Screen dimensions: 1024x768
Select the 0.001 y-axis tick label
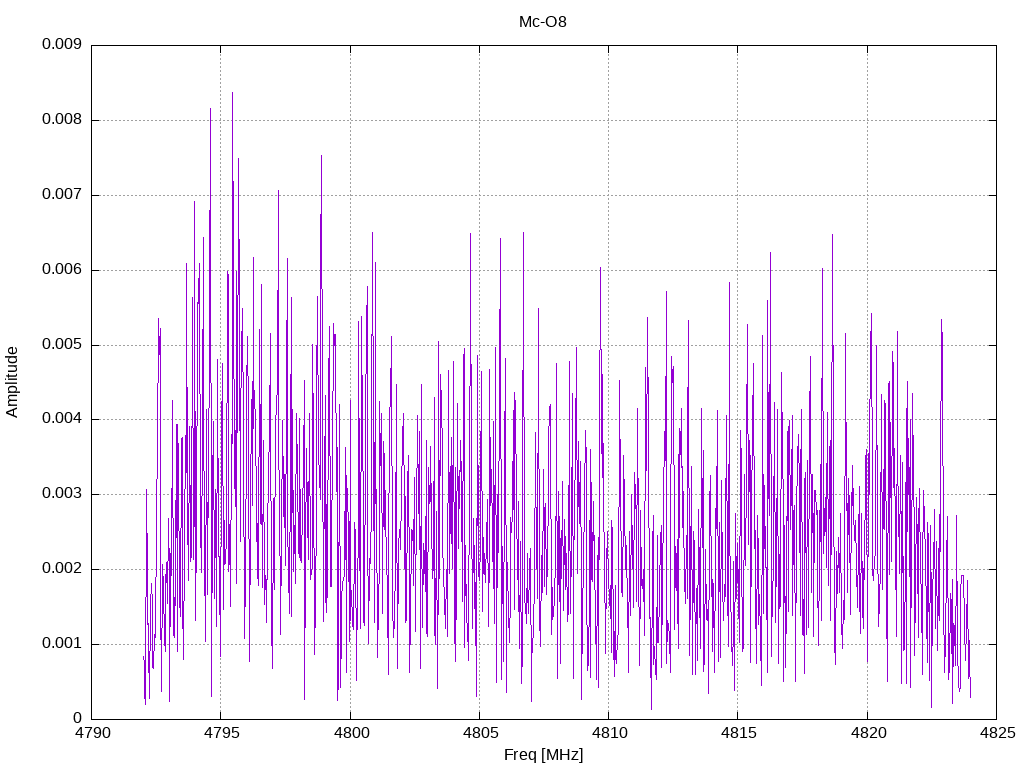tap(61, 644)
